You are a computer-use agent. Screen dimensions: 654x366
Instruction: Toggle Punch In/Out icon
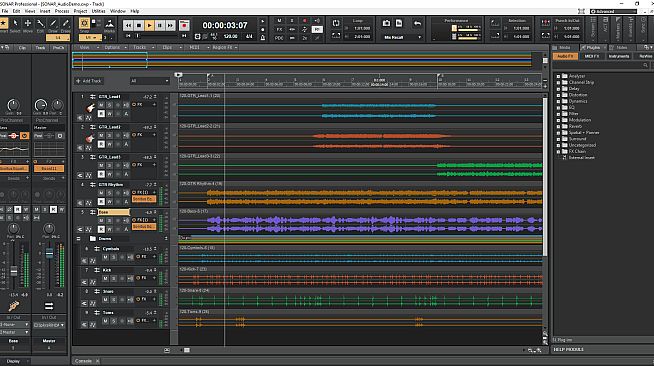coord(546,23)
